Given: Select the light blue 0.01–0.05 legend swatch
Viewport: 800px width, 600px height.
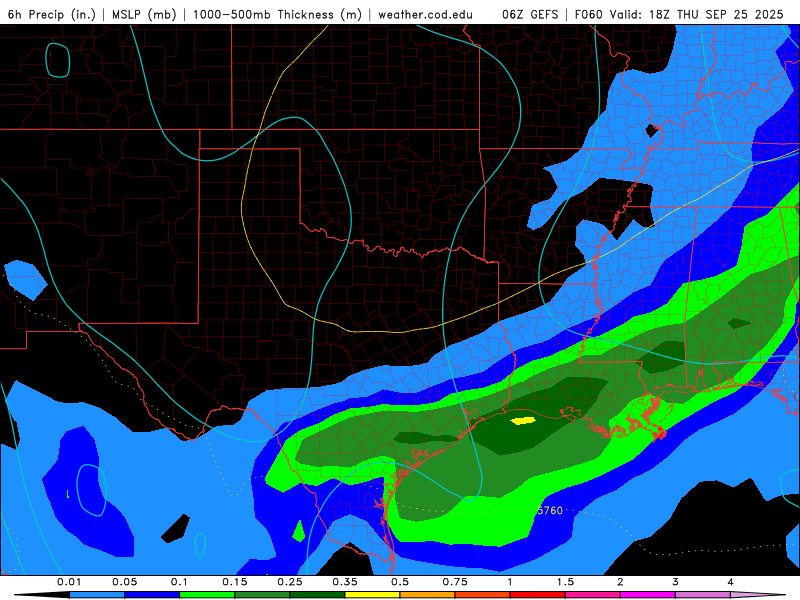Looking at the screenshot, I should point(97,595).
